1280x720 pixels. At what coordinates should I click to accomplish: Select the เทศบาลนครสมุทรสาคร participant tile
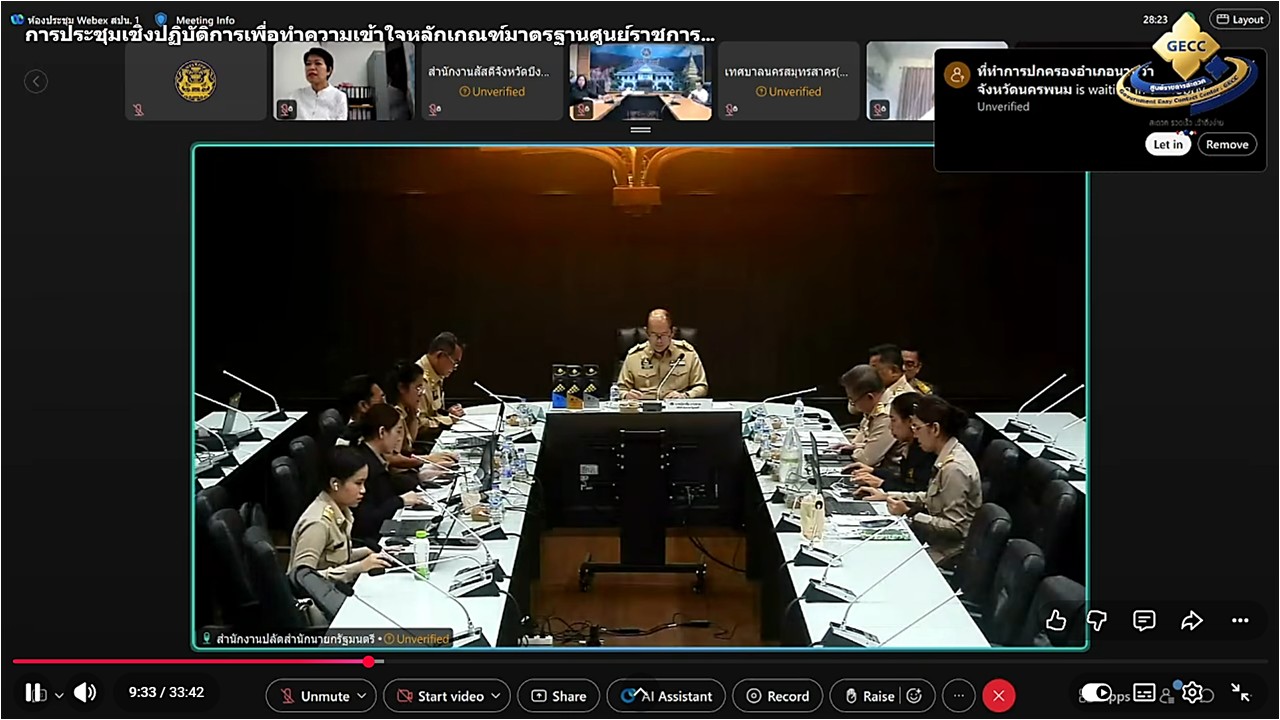coord(789,81)
